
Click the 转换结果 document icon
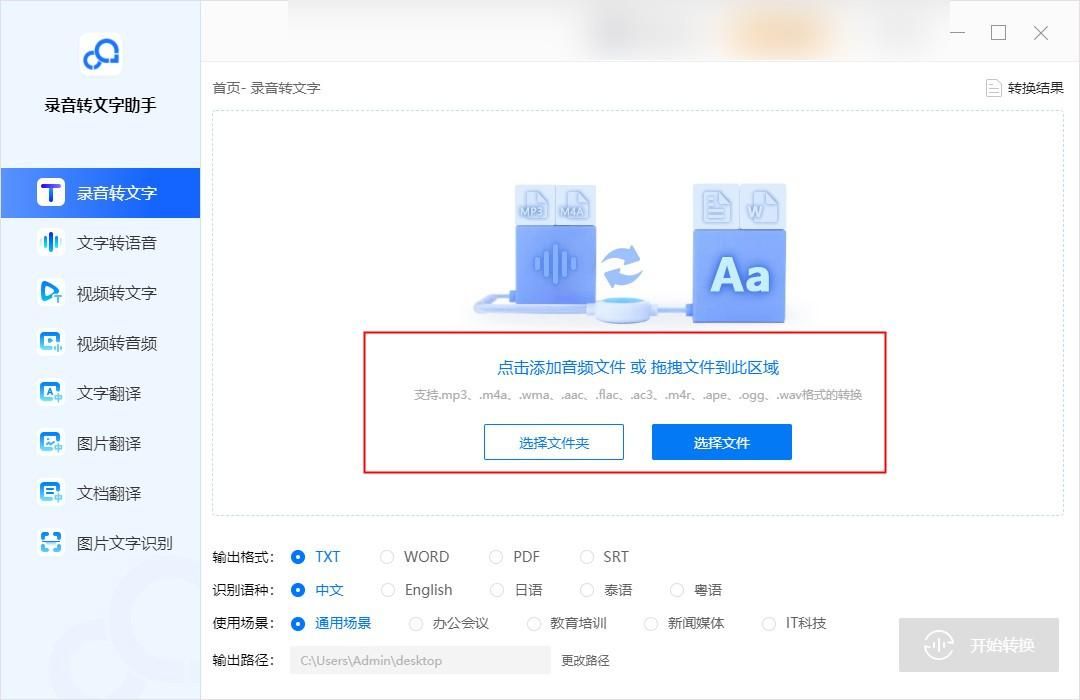pyautogui.click(x=993, y=88)
